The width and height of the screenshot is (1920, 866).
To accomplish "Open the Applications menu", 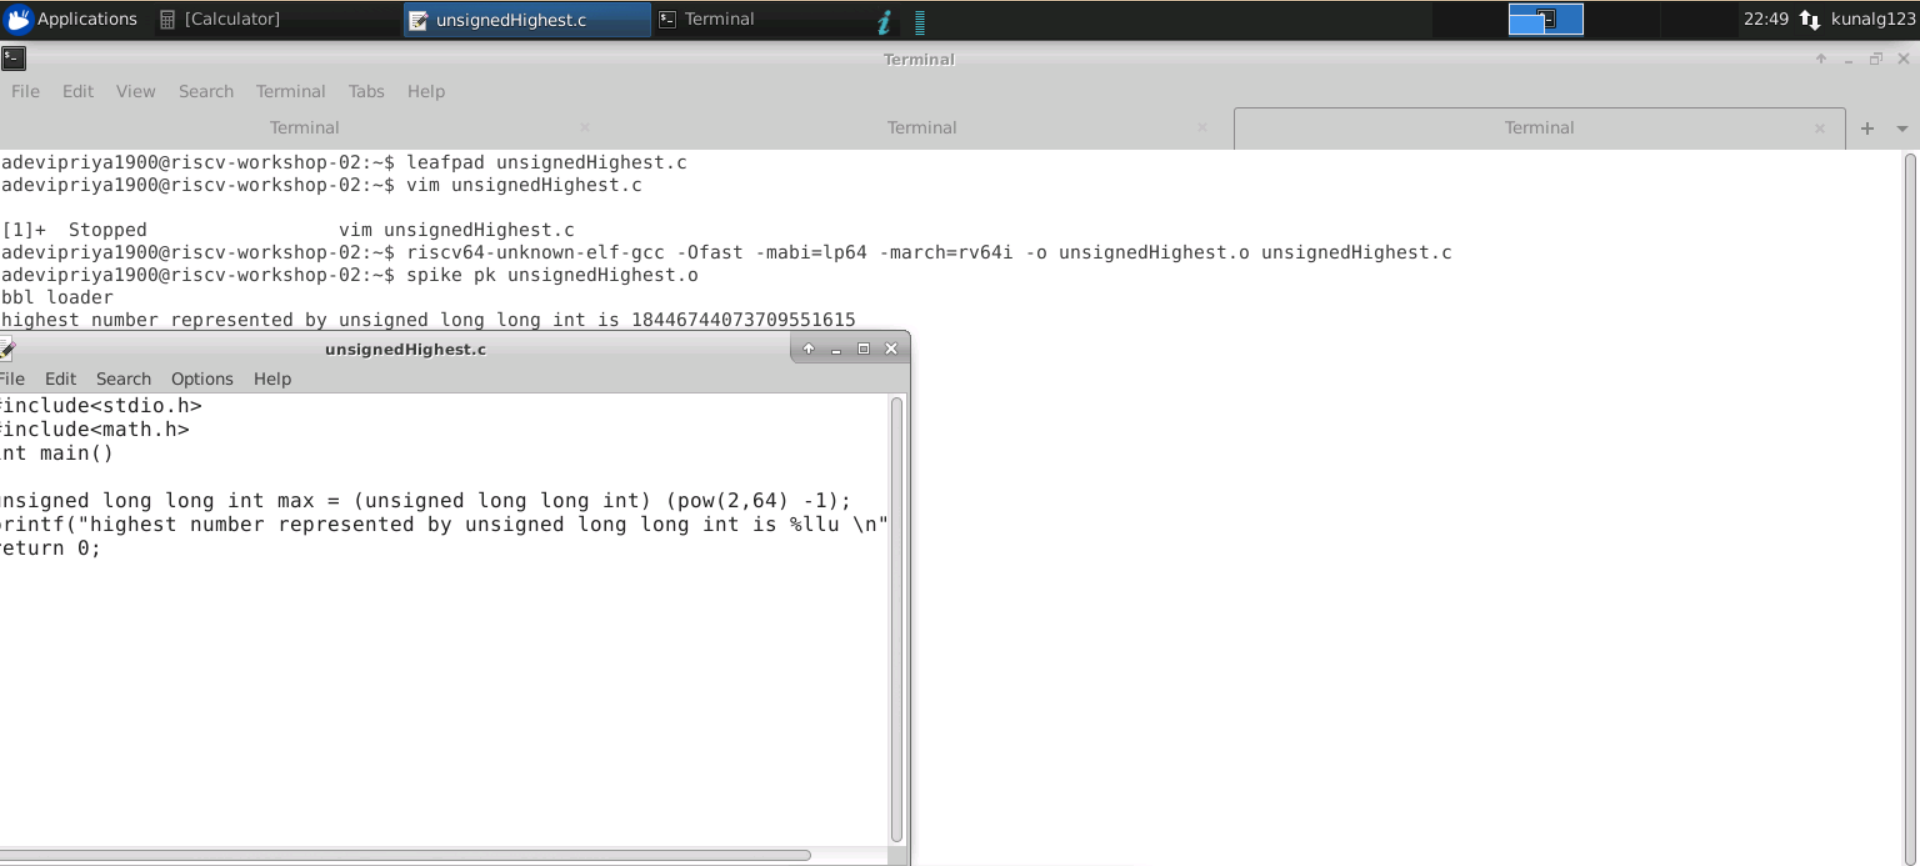I will pyautogui.click(x=72, y=19).
